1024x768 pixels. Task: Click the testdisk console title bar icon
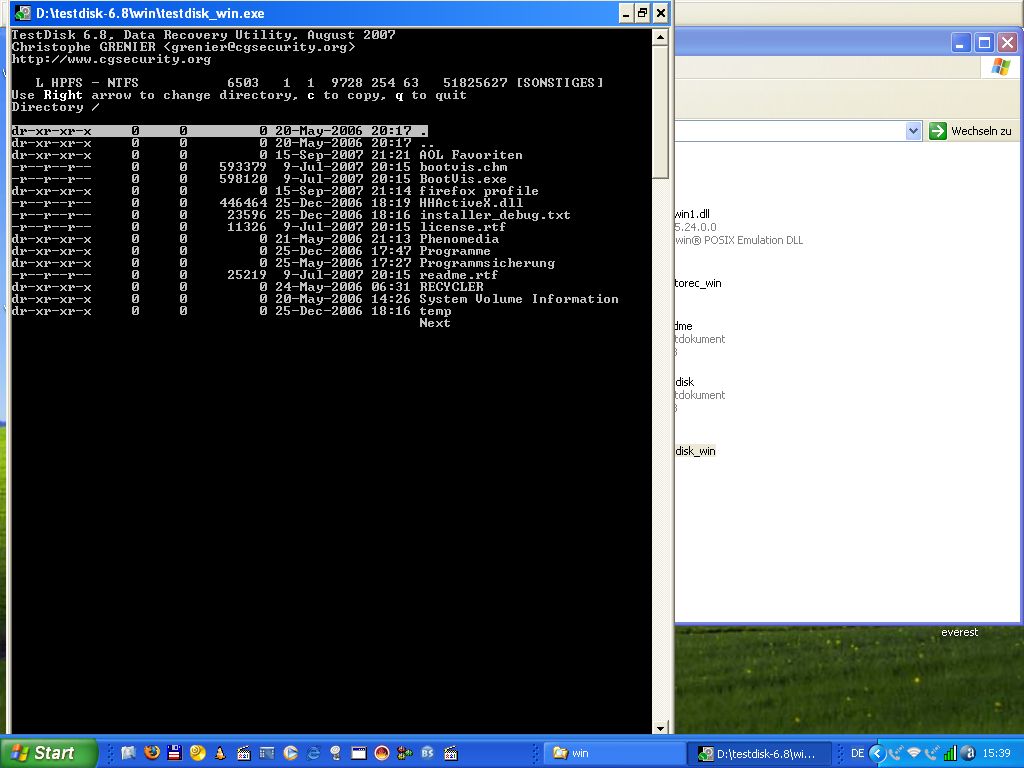[23, 12]
